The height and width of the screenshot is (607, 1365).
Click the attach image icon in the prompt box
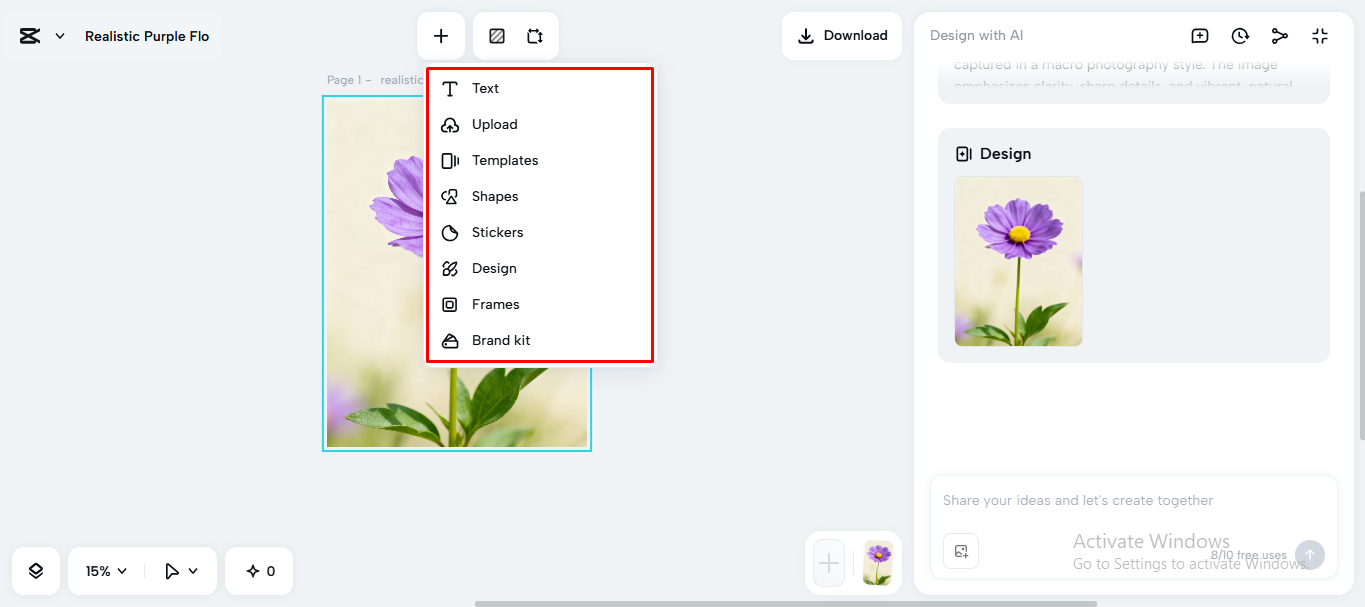(x=960, y=551)
